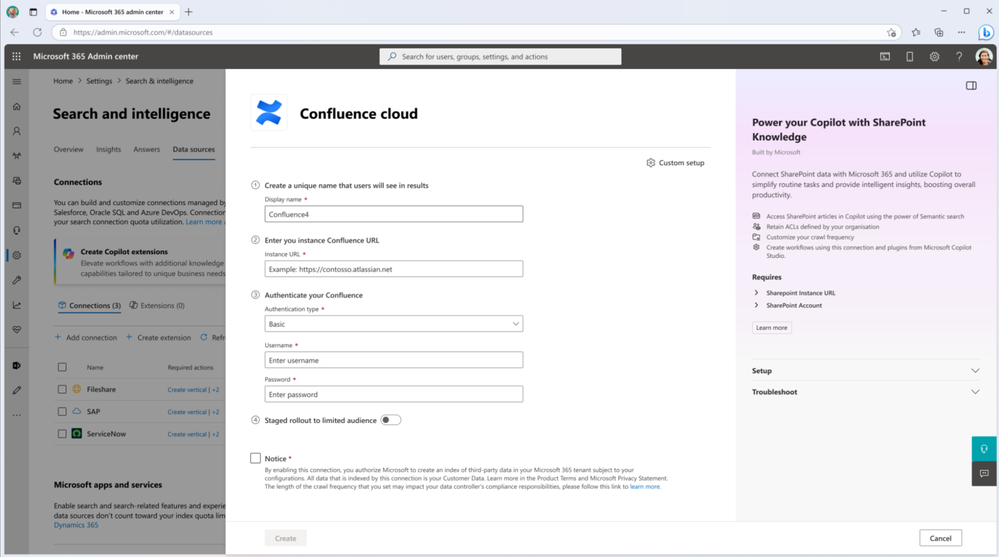999x557 pixels.
Task: Follow the learn more link in Notice
Action: 645,487
